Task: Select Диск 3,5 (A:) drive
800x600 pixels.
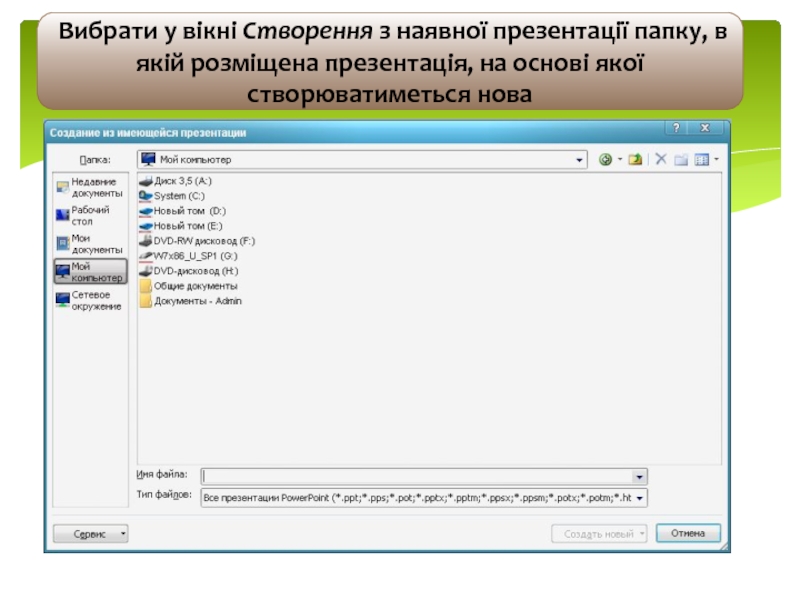Action: tap(176, 181)
